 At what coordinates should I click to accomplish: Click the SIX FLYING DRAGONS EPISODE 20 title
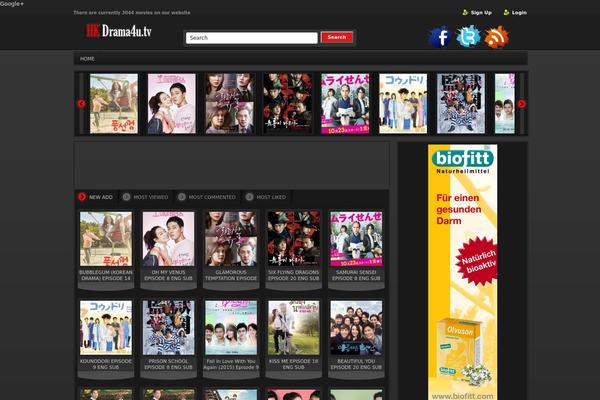293,275
